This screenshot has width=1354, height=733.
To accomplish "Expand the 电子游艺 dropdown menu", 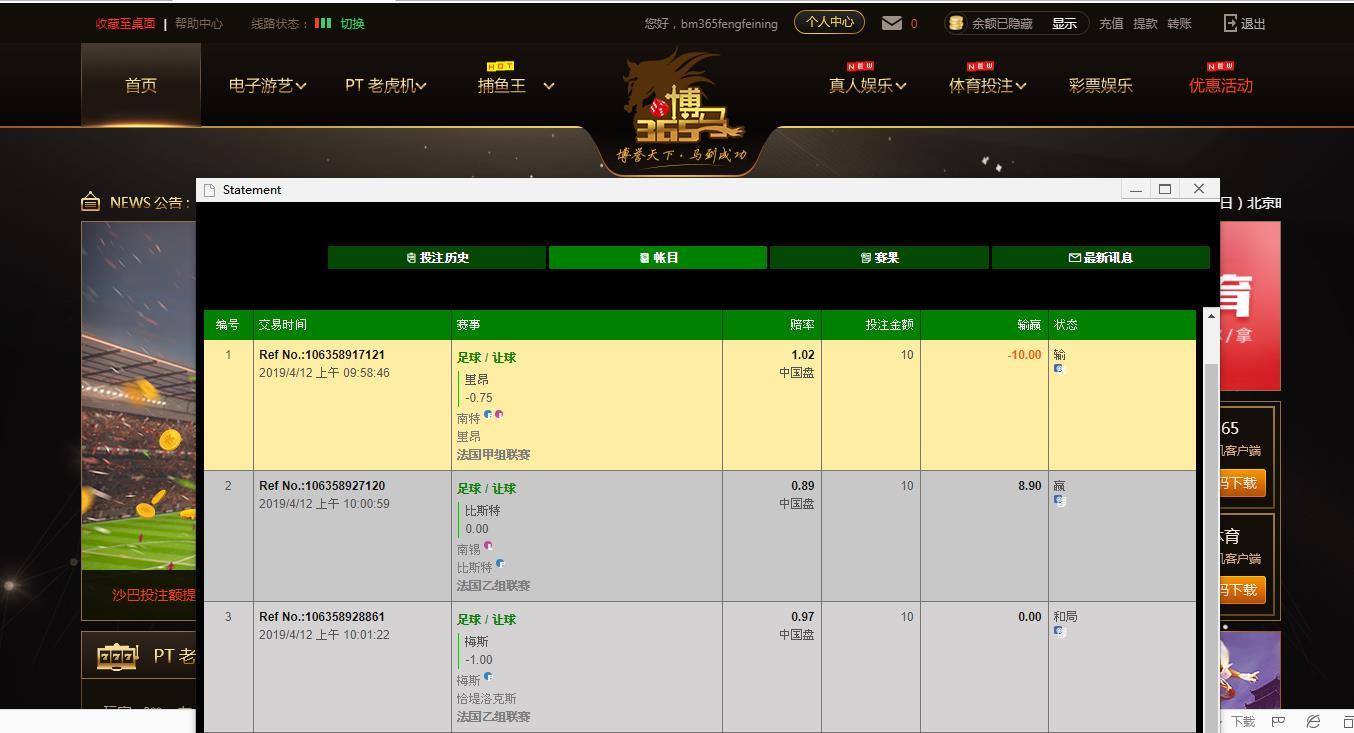I will pos(301,86).
